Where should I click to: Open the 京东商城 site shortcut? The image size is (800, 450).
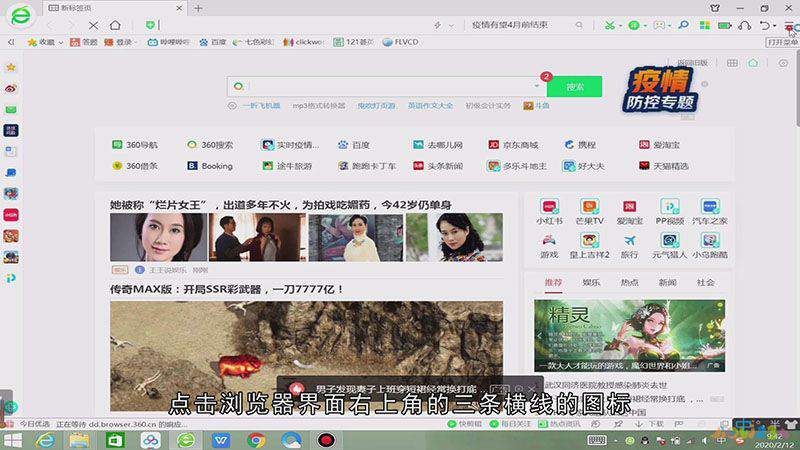tap(513, 145)
